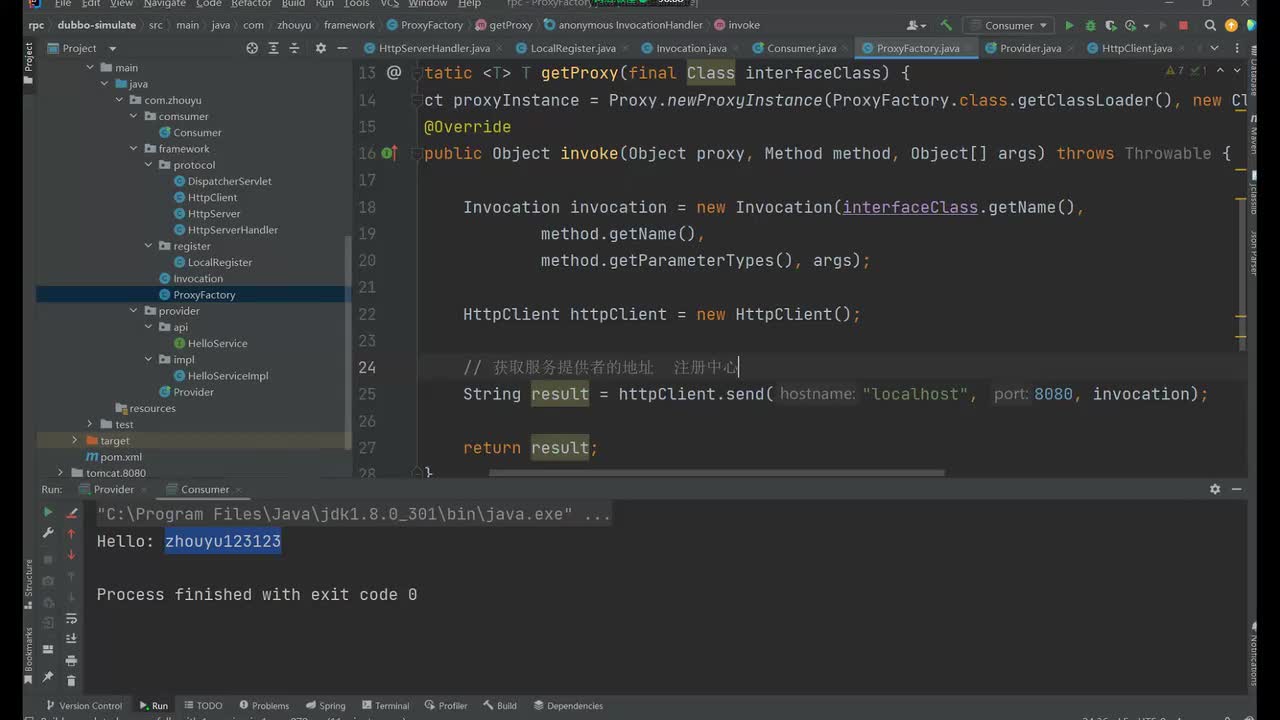This screenshot has height=720, width=1280.
Task: Open Search Everywhere magnifier icon
Action: tap(1210, 26)
